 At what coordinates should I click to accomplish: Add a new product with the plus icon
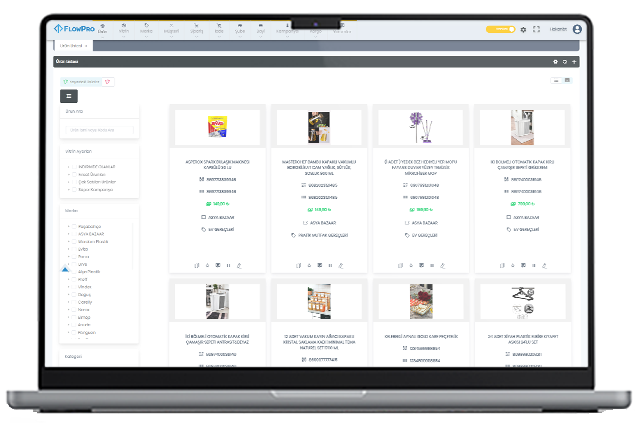click(574, 62)
